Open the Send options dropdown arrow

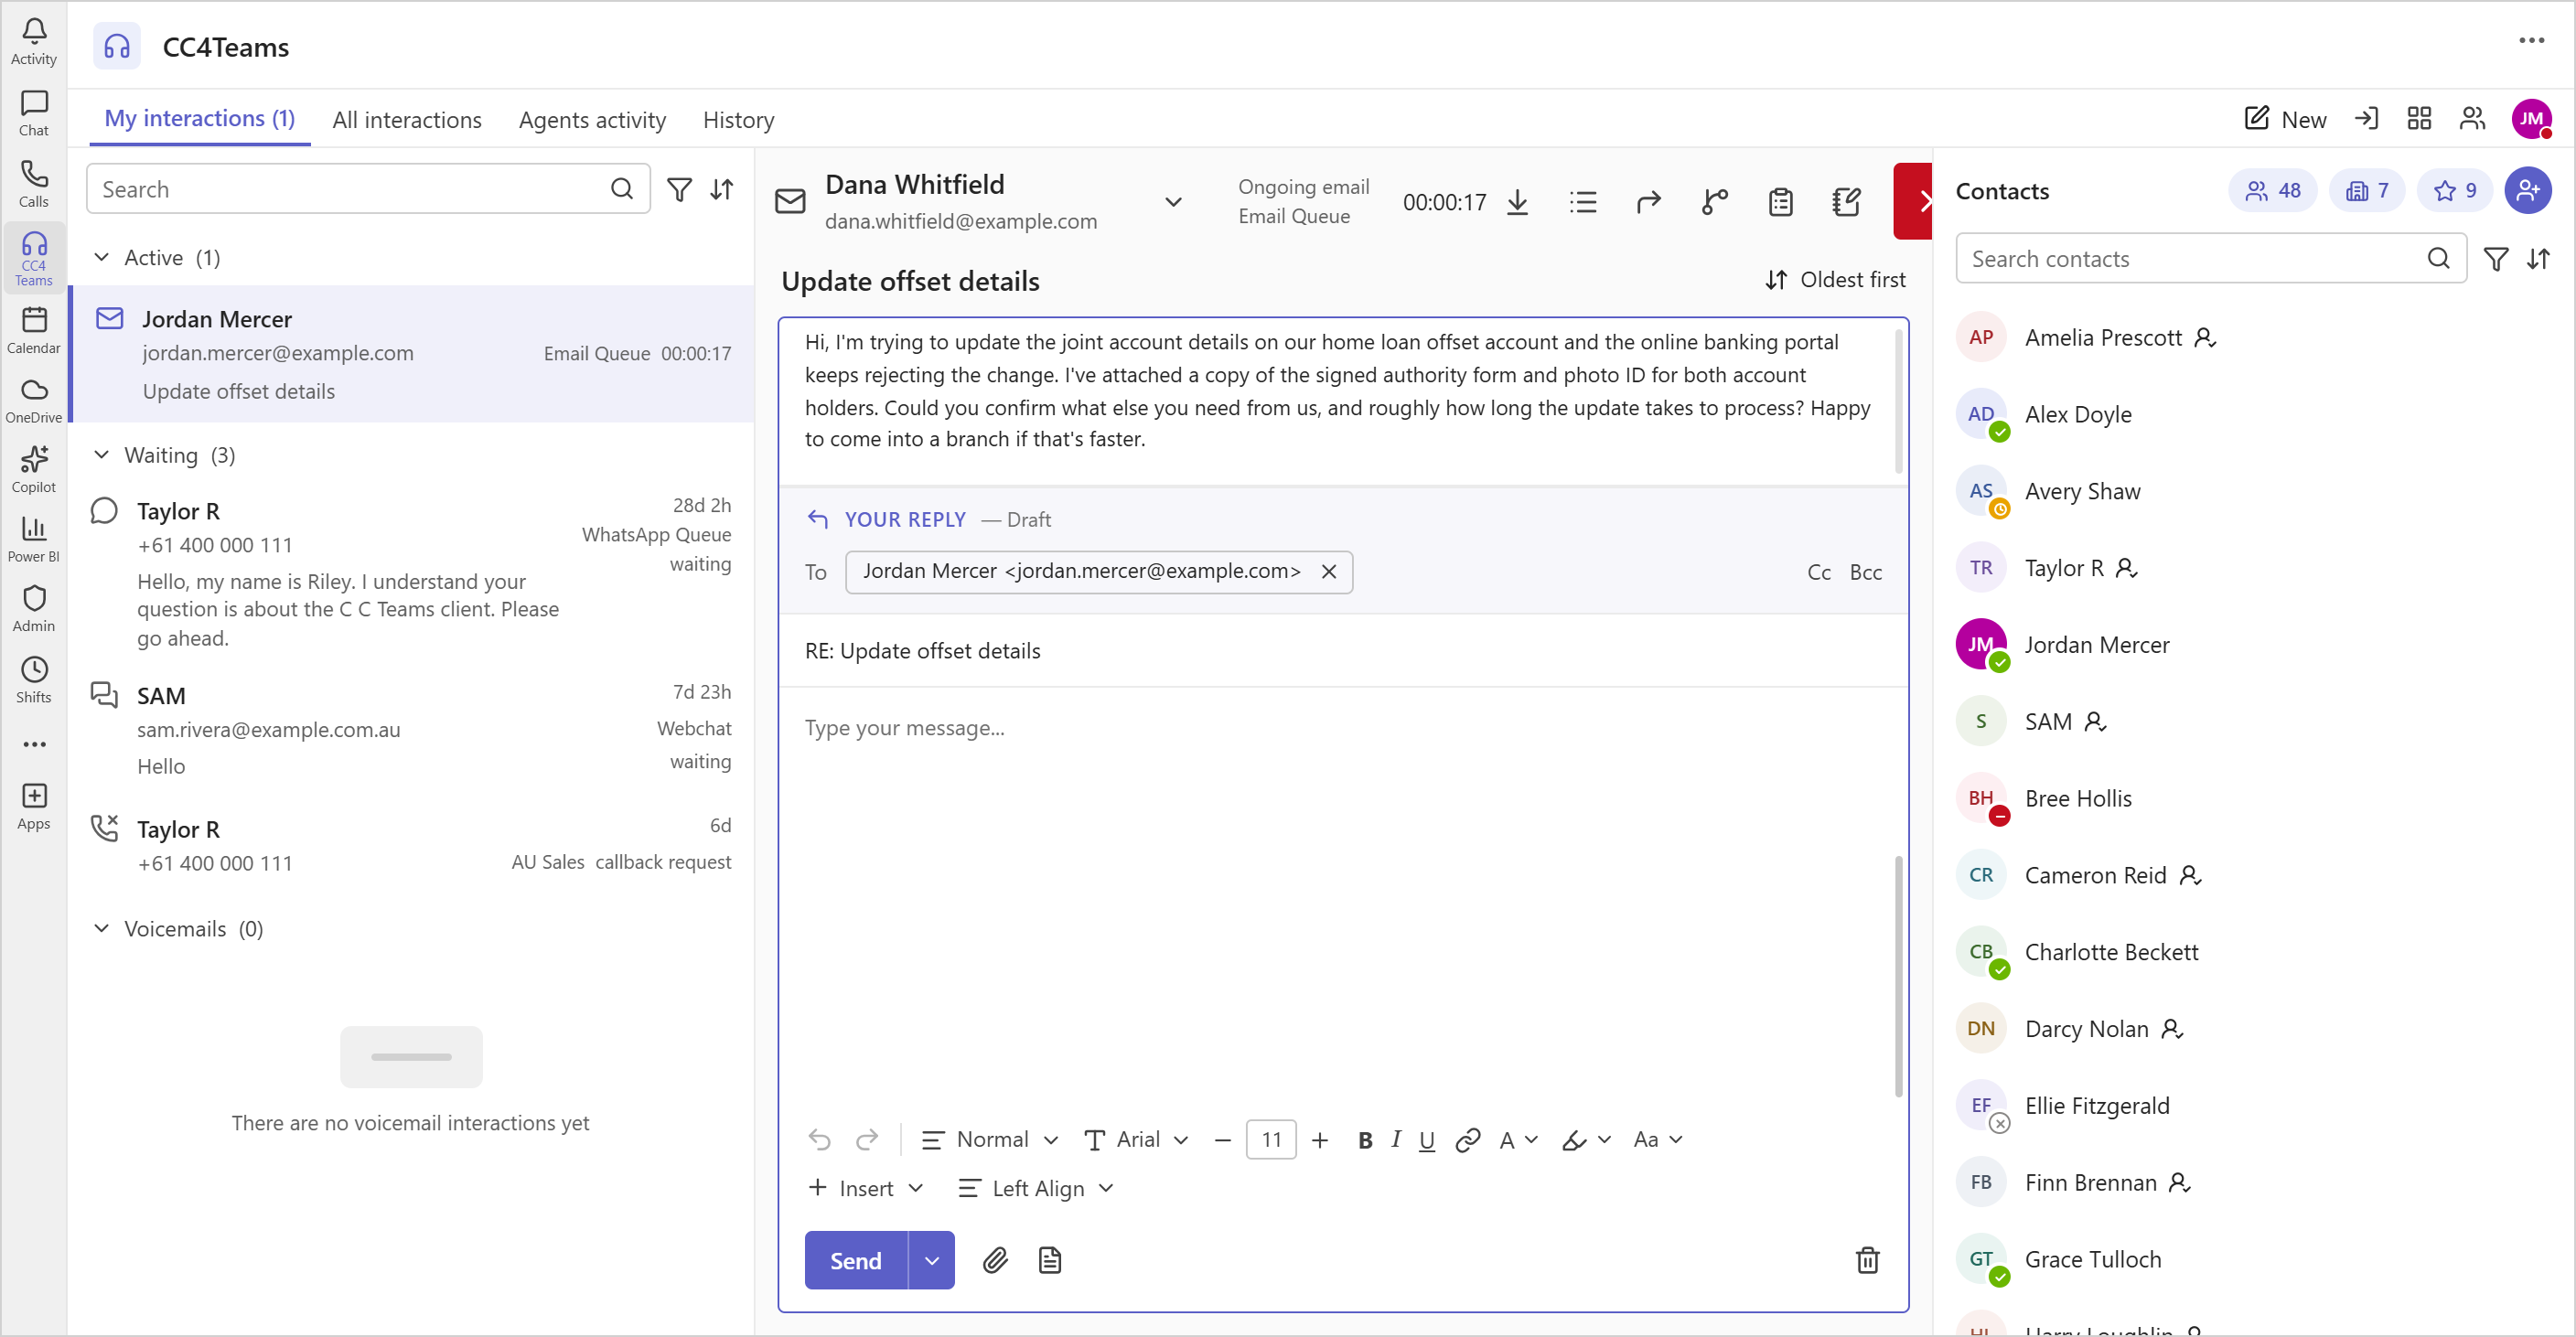tap(931, 1260)
